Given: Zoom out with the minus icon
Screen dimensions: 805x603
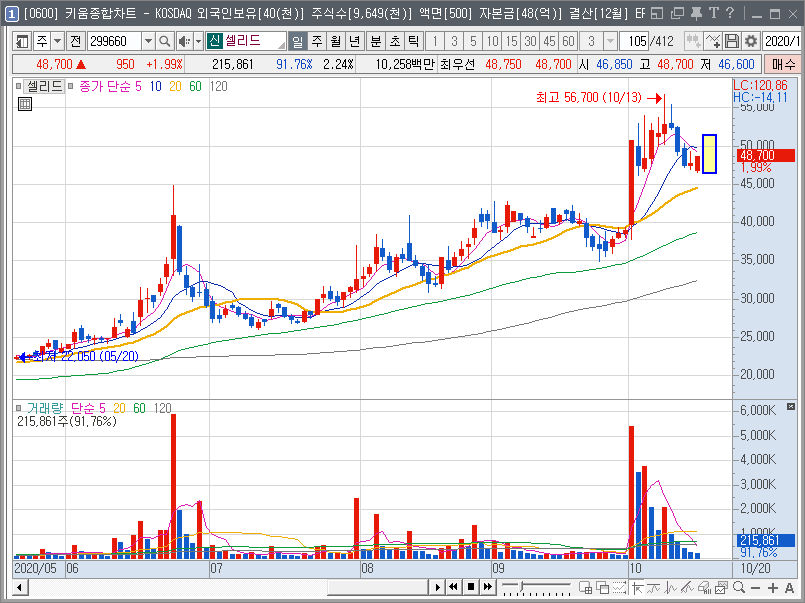Looking at the screenshot, I should [x=755, y=587].
